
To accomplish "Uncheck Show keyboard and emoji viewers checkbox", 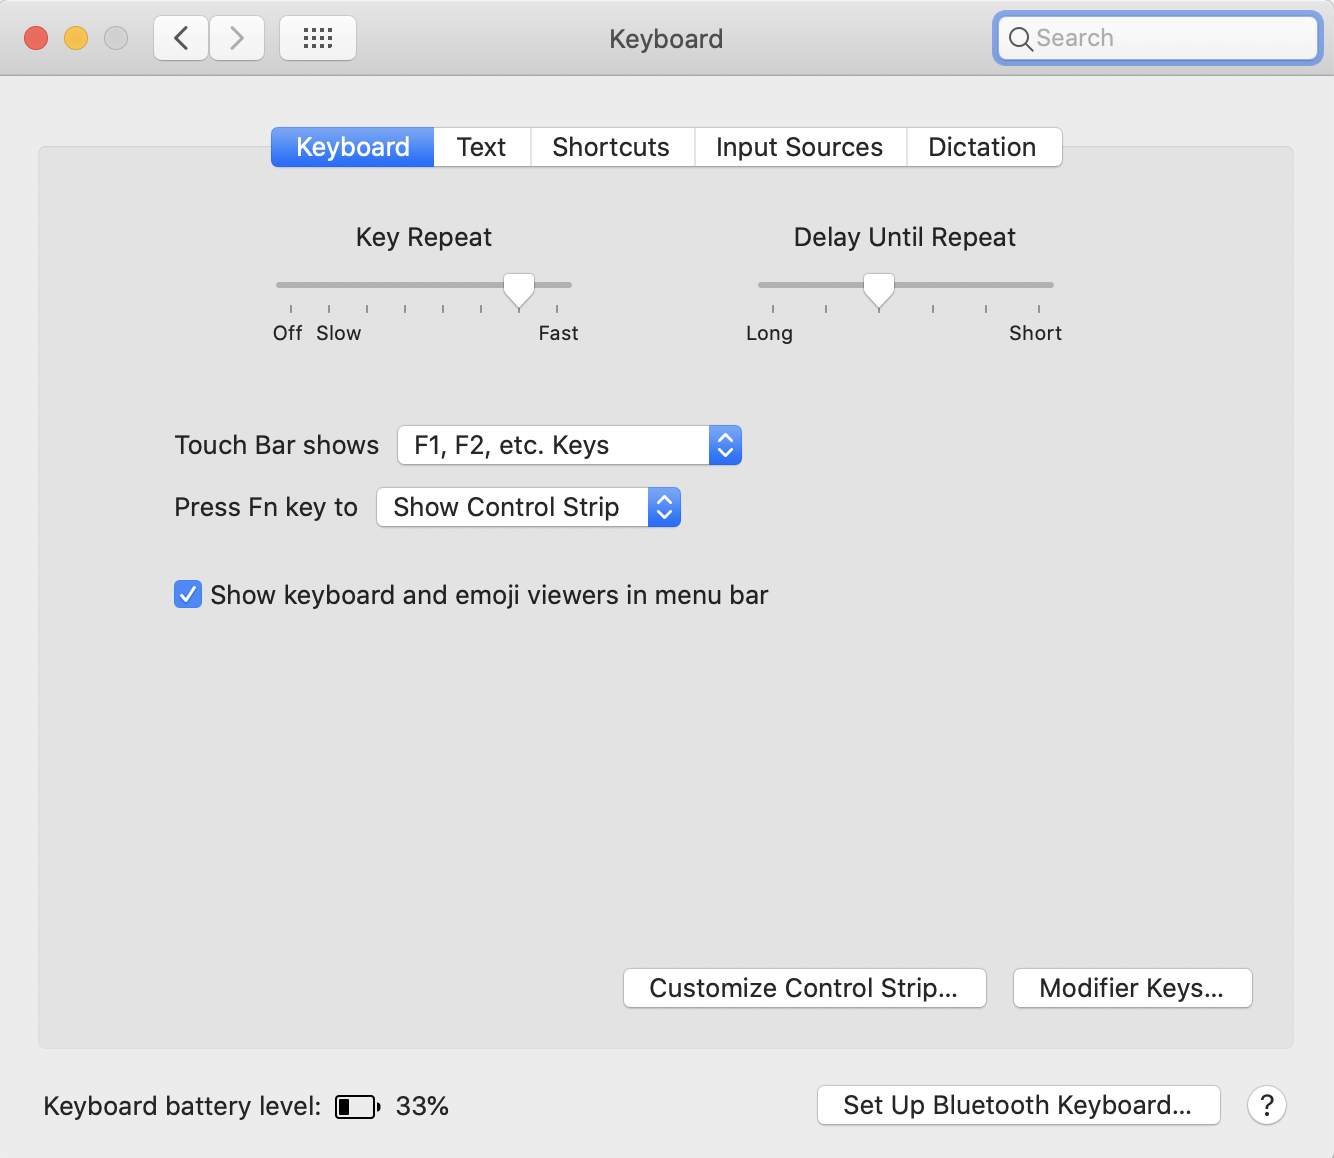I will pos(188,595).
